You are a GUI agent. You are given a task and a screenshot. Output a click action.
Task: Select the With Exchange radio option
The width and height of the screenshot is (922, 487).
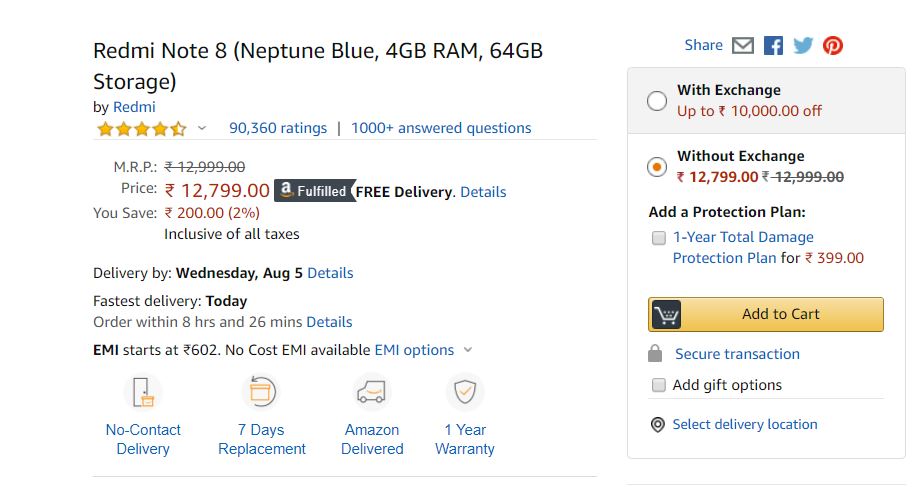pos(657,101)
